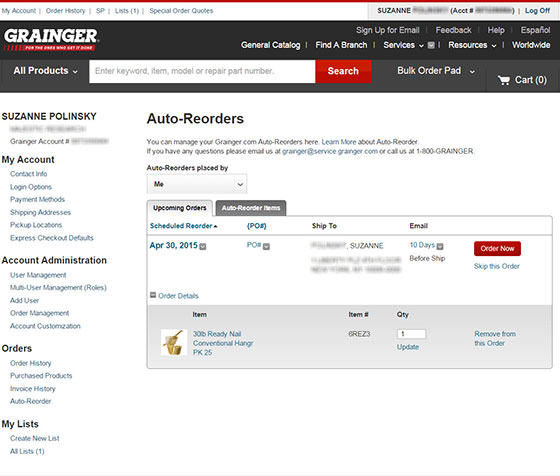The height and width of the screenshot is (476, 560).
Task: Click the Order Now button
Action: pos(497,249)
